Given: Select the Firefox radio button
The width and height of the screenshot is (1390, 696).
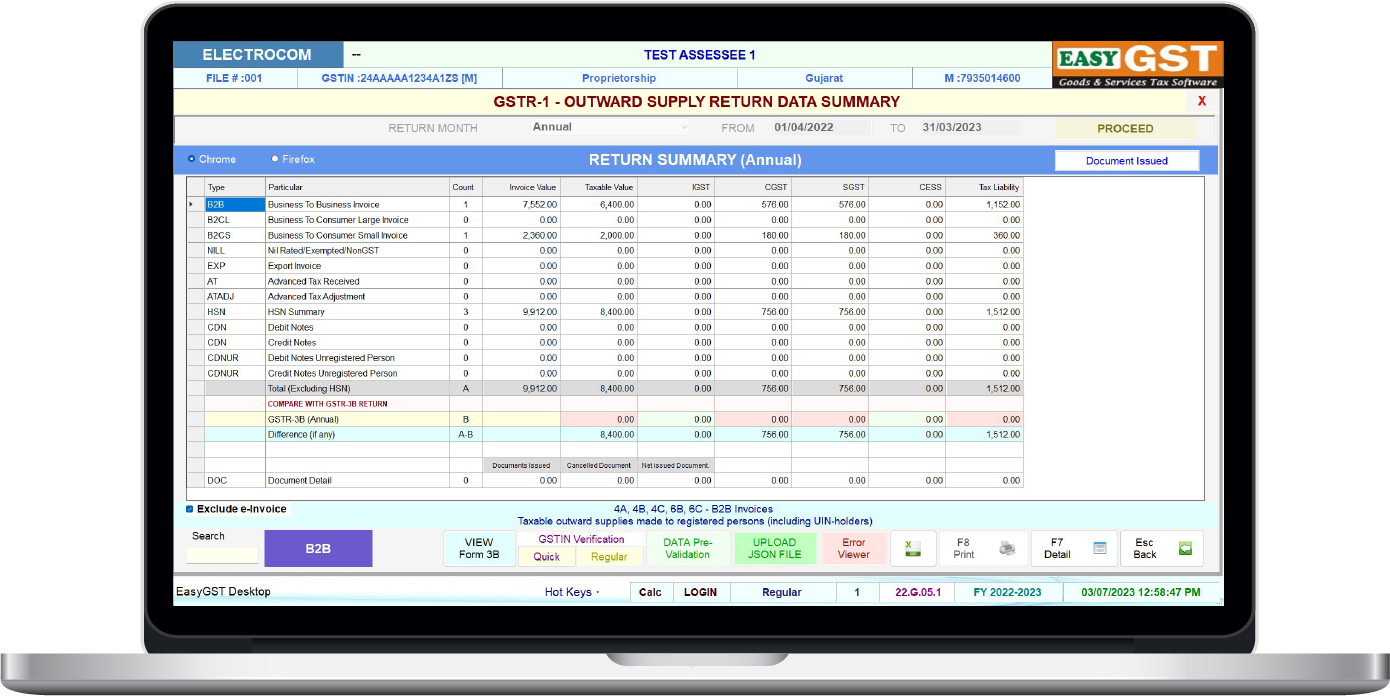Looking at the screenshot, I should [x=275, y=159].
